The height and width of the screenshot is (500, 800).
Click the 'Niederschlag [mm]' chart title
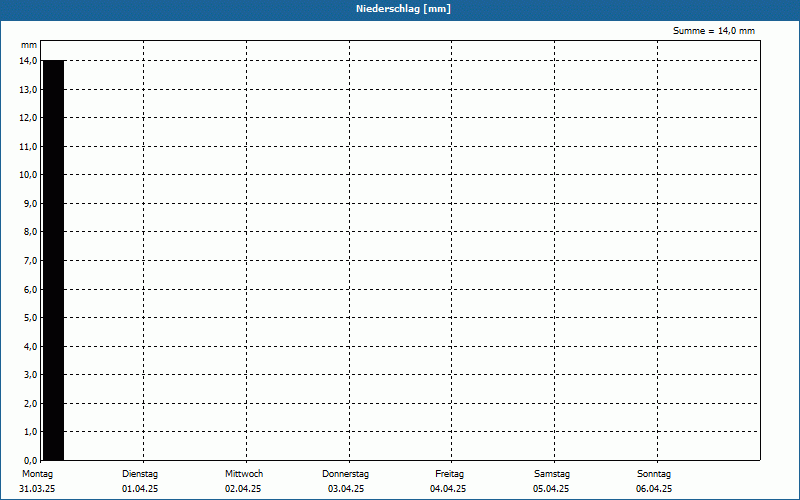[x=400, y=9]
